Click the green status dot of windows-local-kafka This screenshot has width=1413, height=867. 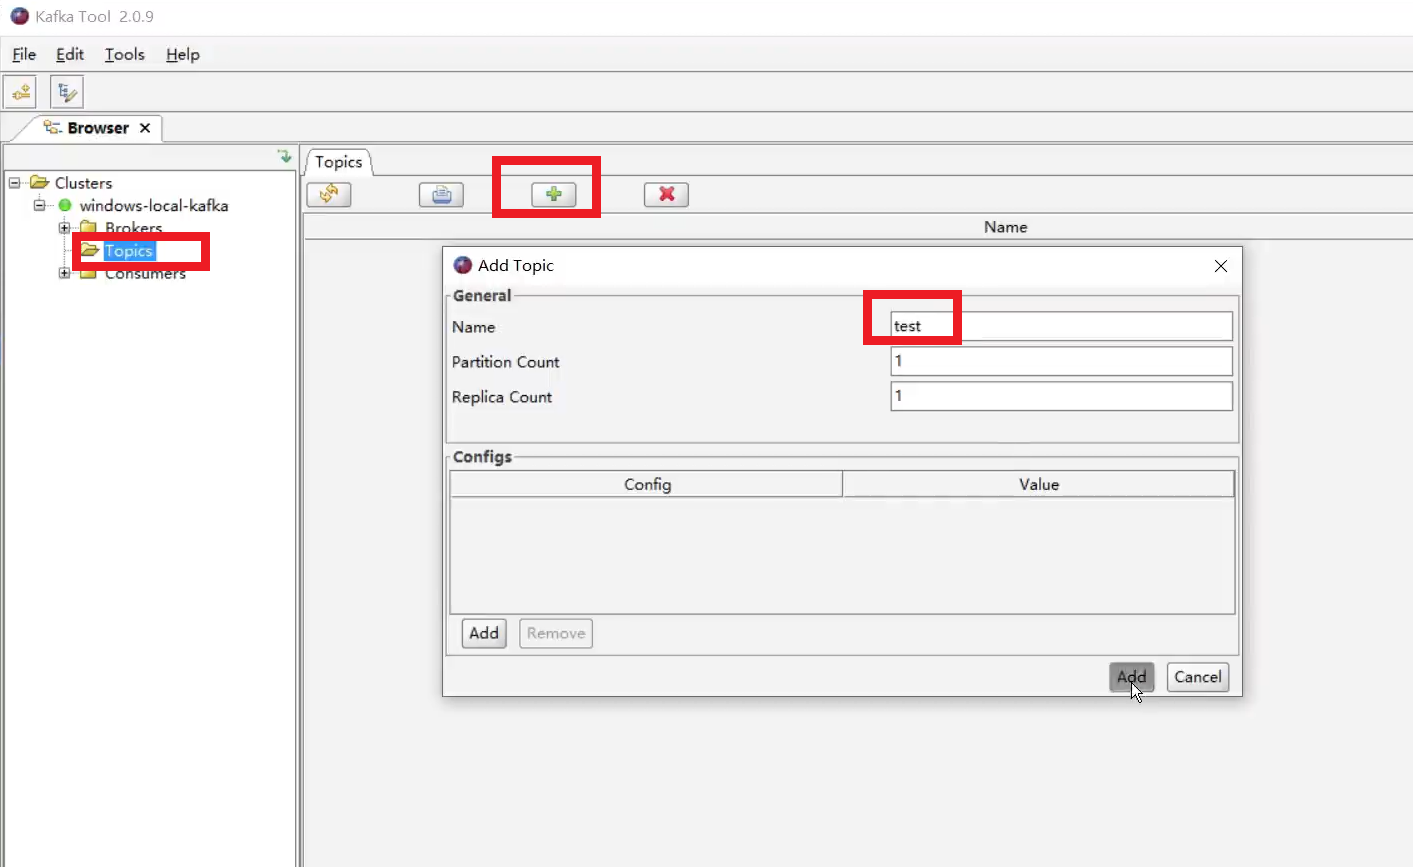[x=65, y=206]
